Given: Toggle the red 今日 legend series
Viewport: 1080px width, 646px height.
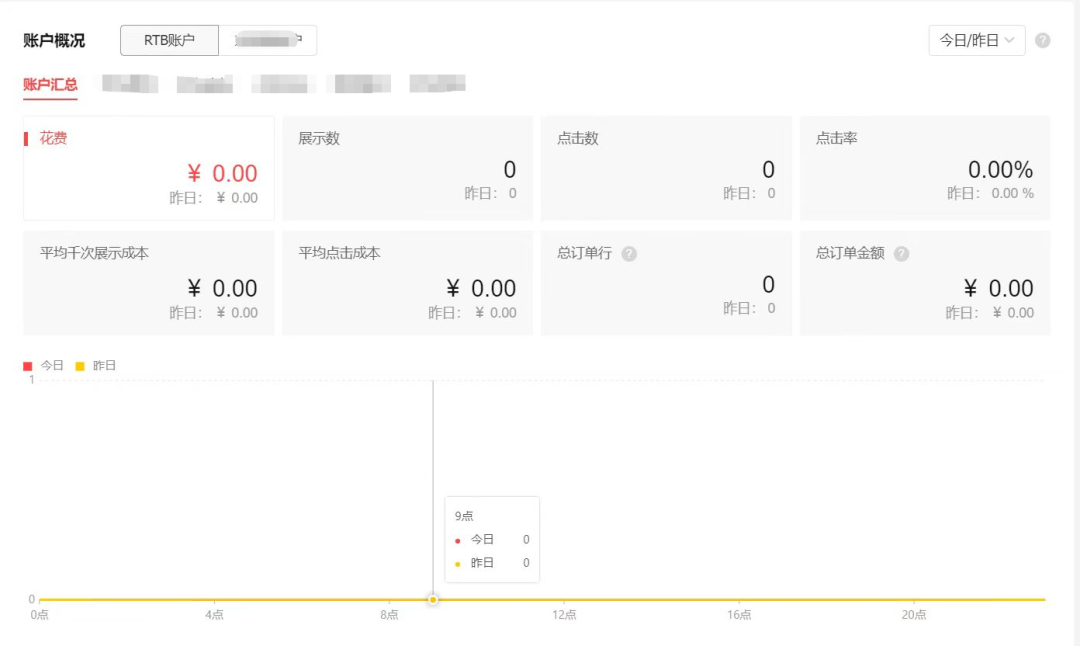Looking at the screenshot, I should [x=43, y=366].
